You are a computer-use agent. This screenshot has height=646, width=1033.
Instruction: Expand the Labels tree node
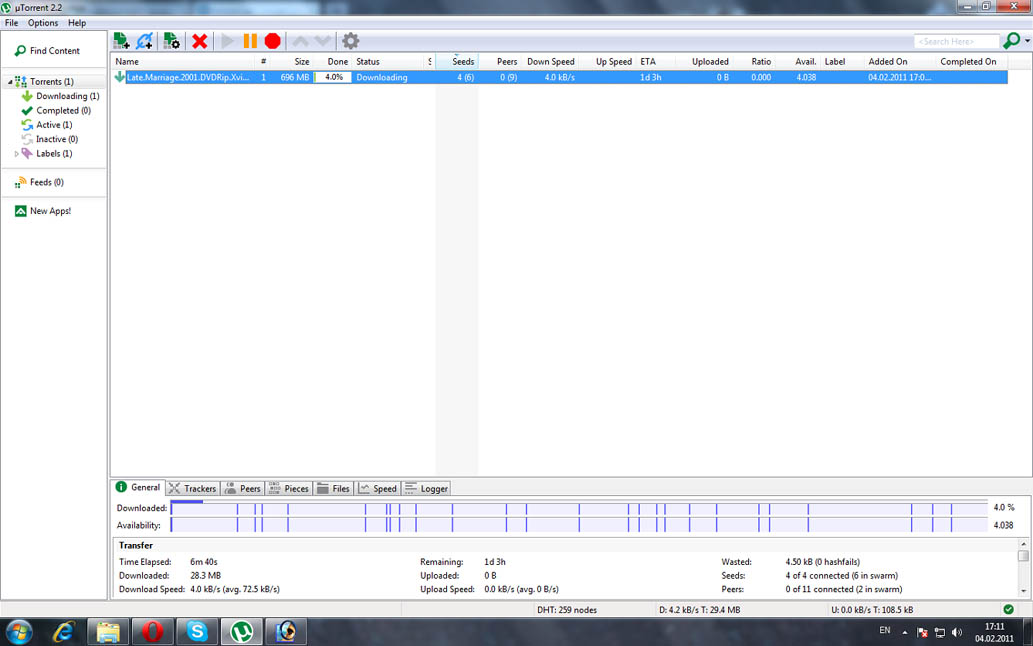[x=17, y=154]
